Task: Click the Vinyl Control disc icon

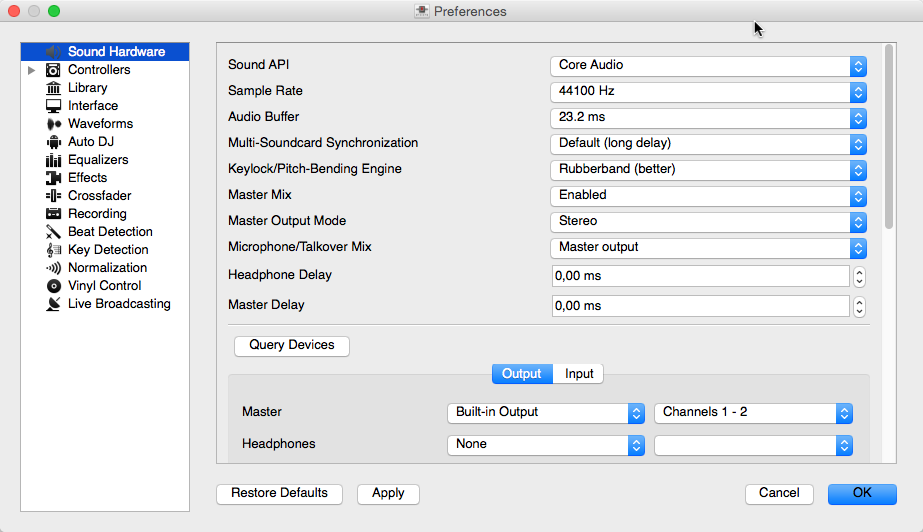Action: tap(54, 286)
